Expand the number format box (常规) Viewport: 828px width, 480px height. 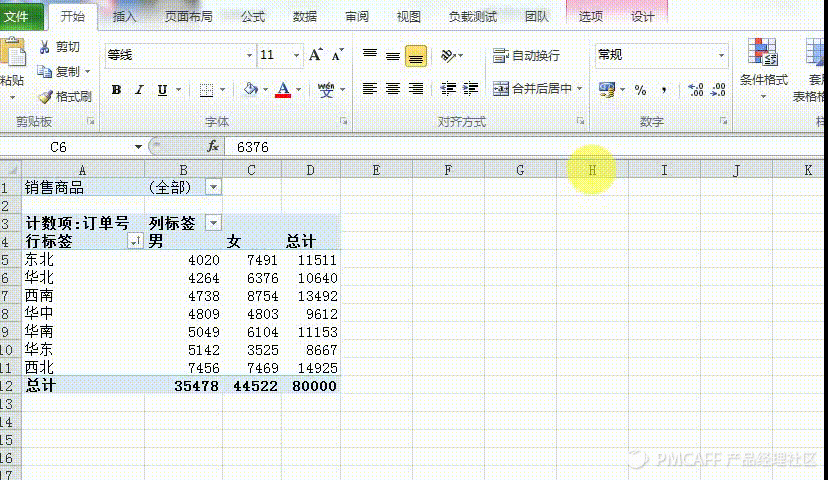(720, 55)
